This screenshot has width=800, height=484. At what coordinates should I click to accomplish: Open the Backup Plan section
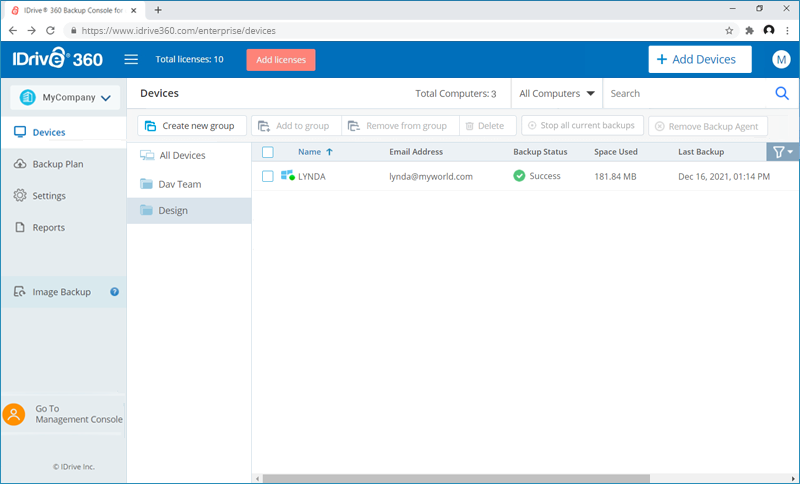pyautogui.click(x=63, y=164)
